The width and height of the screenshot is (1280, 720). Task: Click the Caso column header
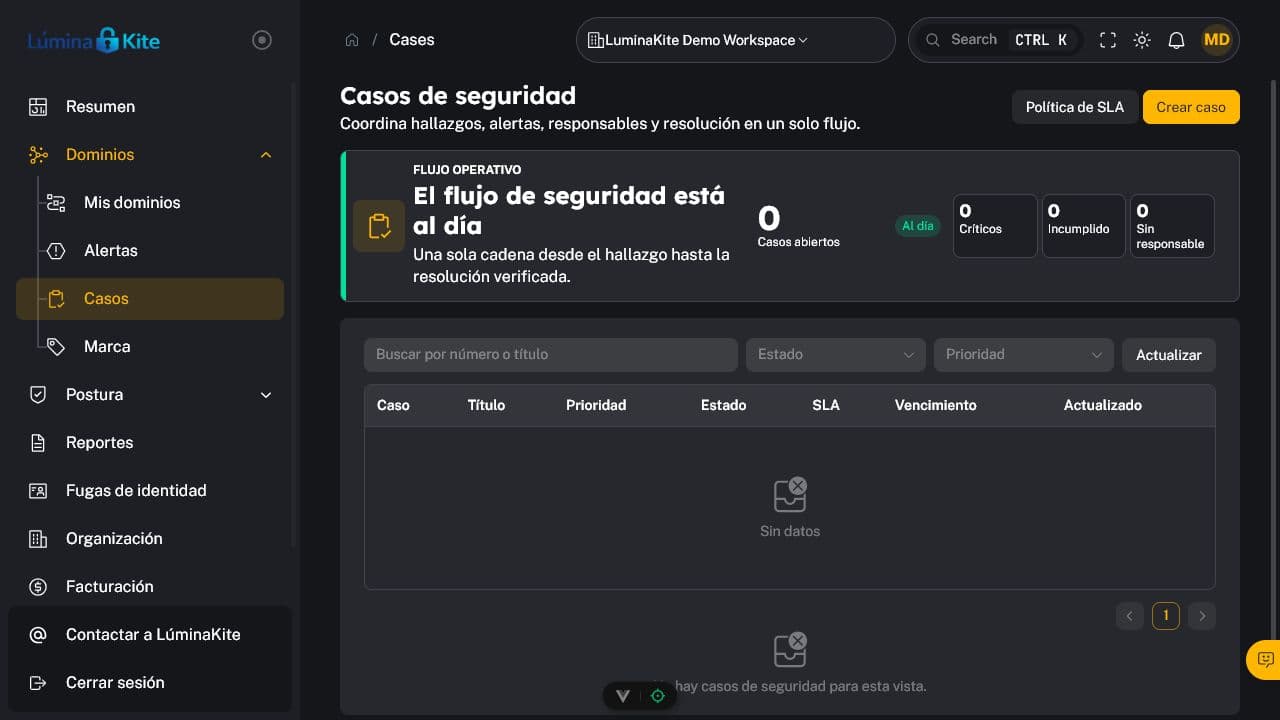393,405
